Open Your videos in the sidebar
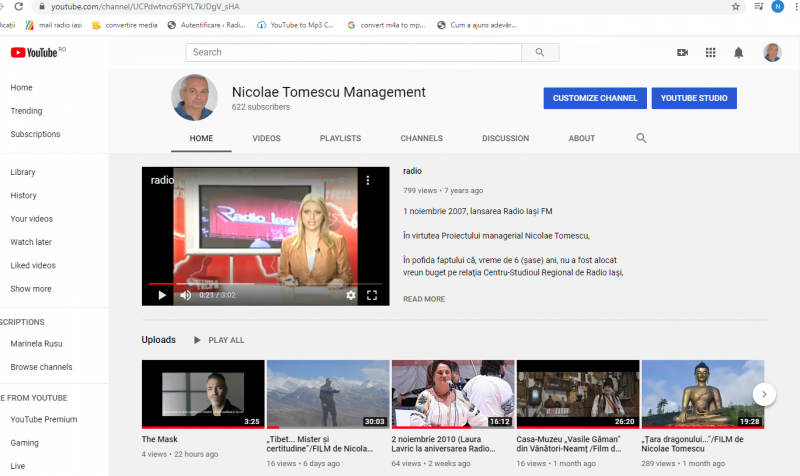The image size is (800, 476). point(32,219)
